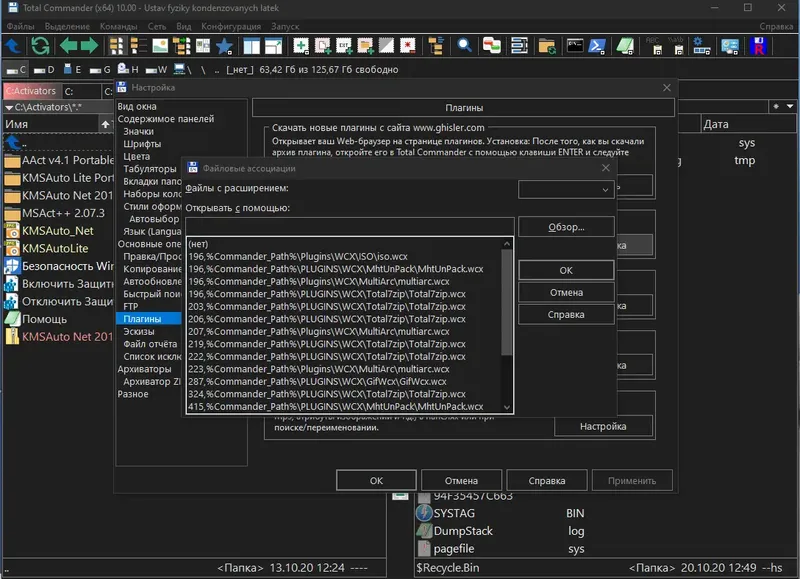
Task: Launch the PowerShell toolbar icon
Action: click(x=597, y=46)
